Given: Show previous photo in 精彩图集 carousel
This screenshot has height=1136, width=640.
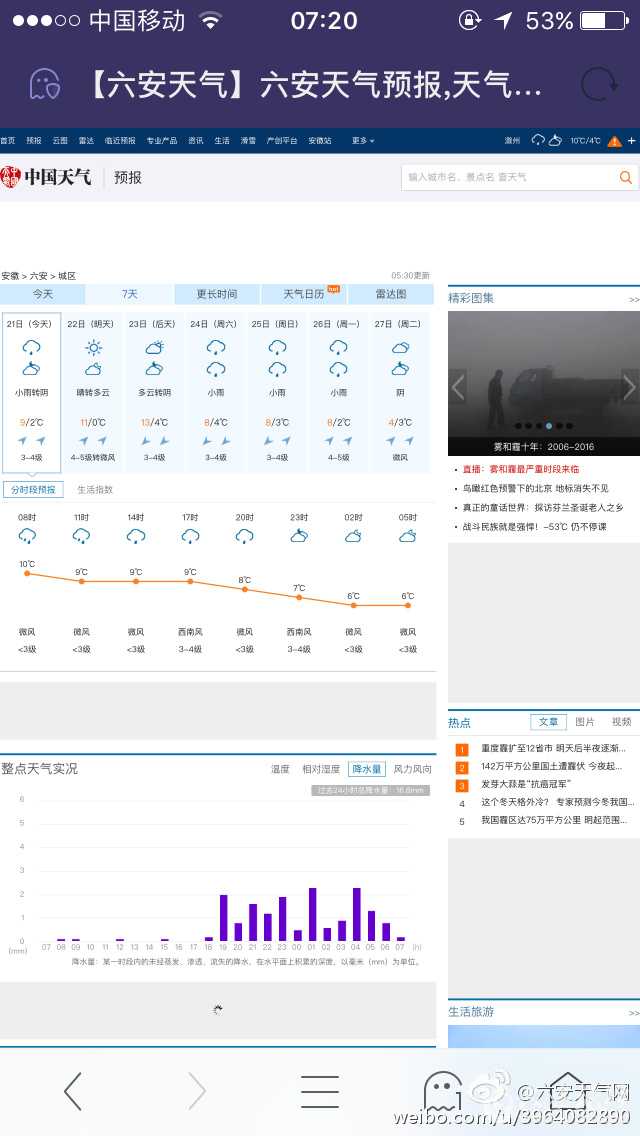Looking at the screenshot, I should click(x=458, y=386).
